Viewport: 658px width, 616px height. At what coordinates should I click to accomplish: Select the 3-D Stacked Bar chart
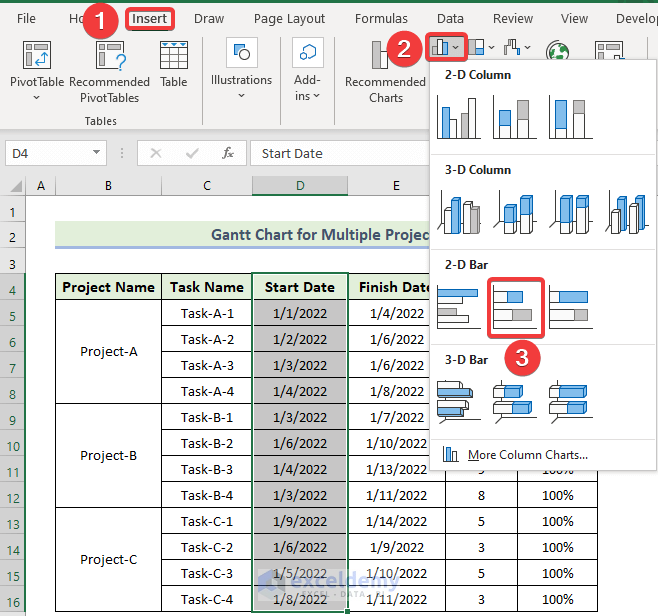[x=515, y=400]
